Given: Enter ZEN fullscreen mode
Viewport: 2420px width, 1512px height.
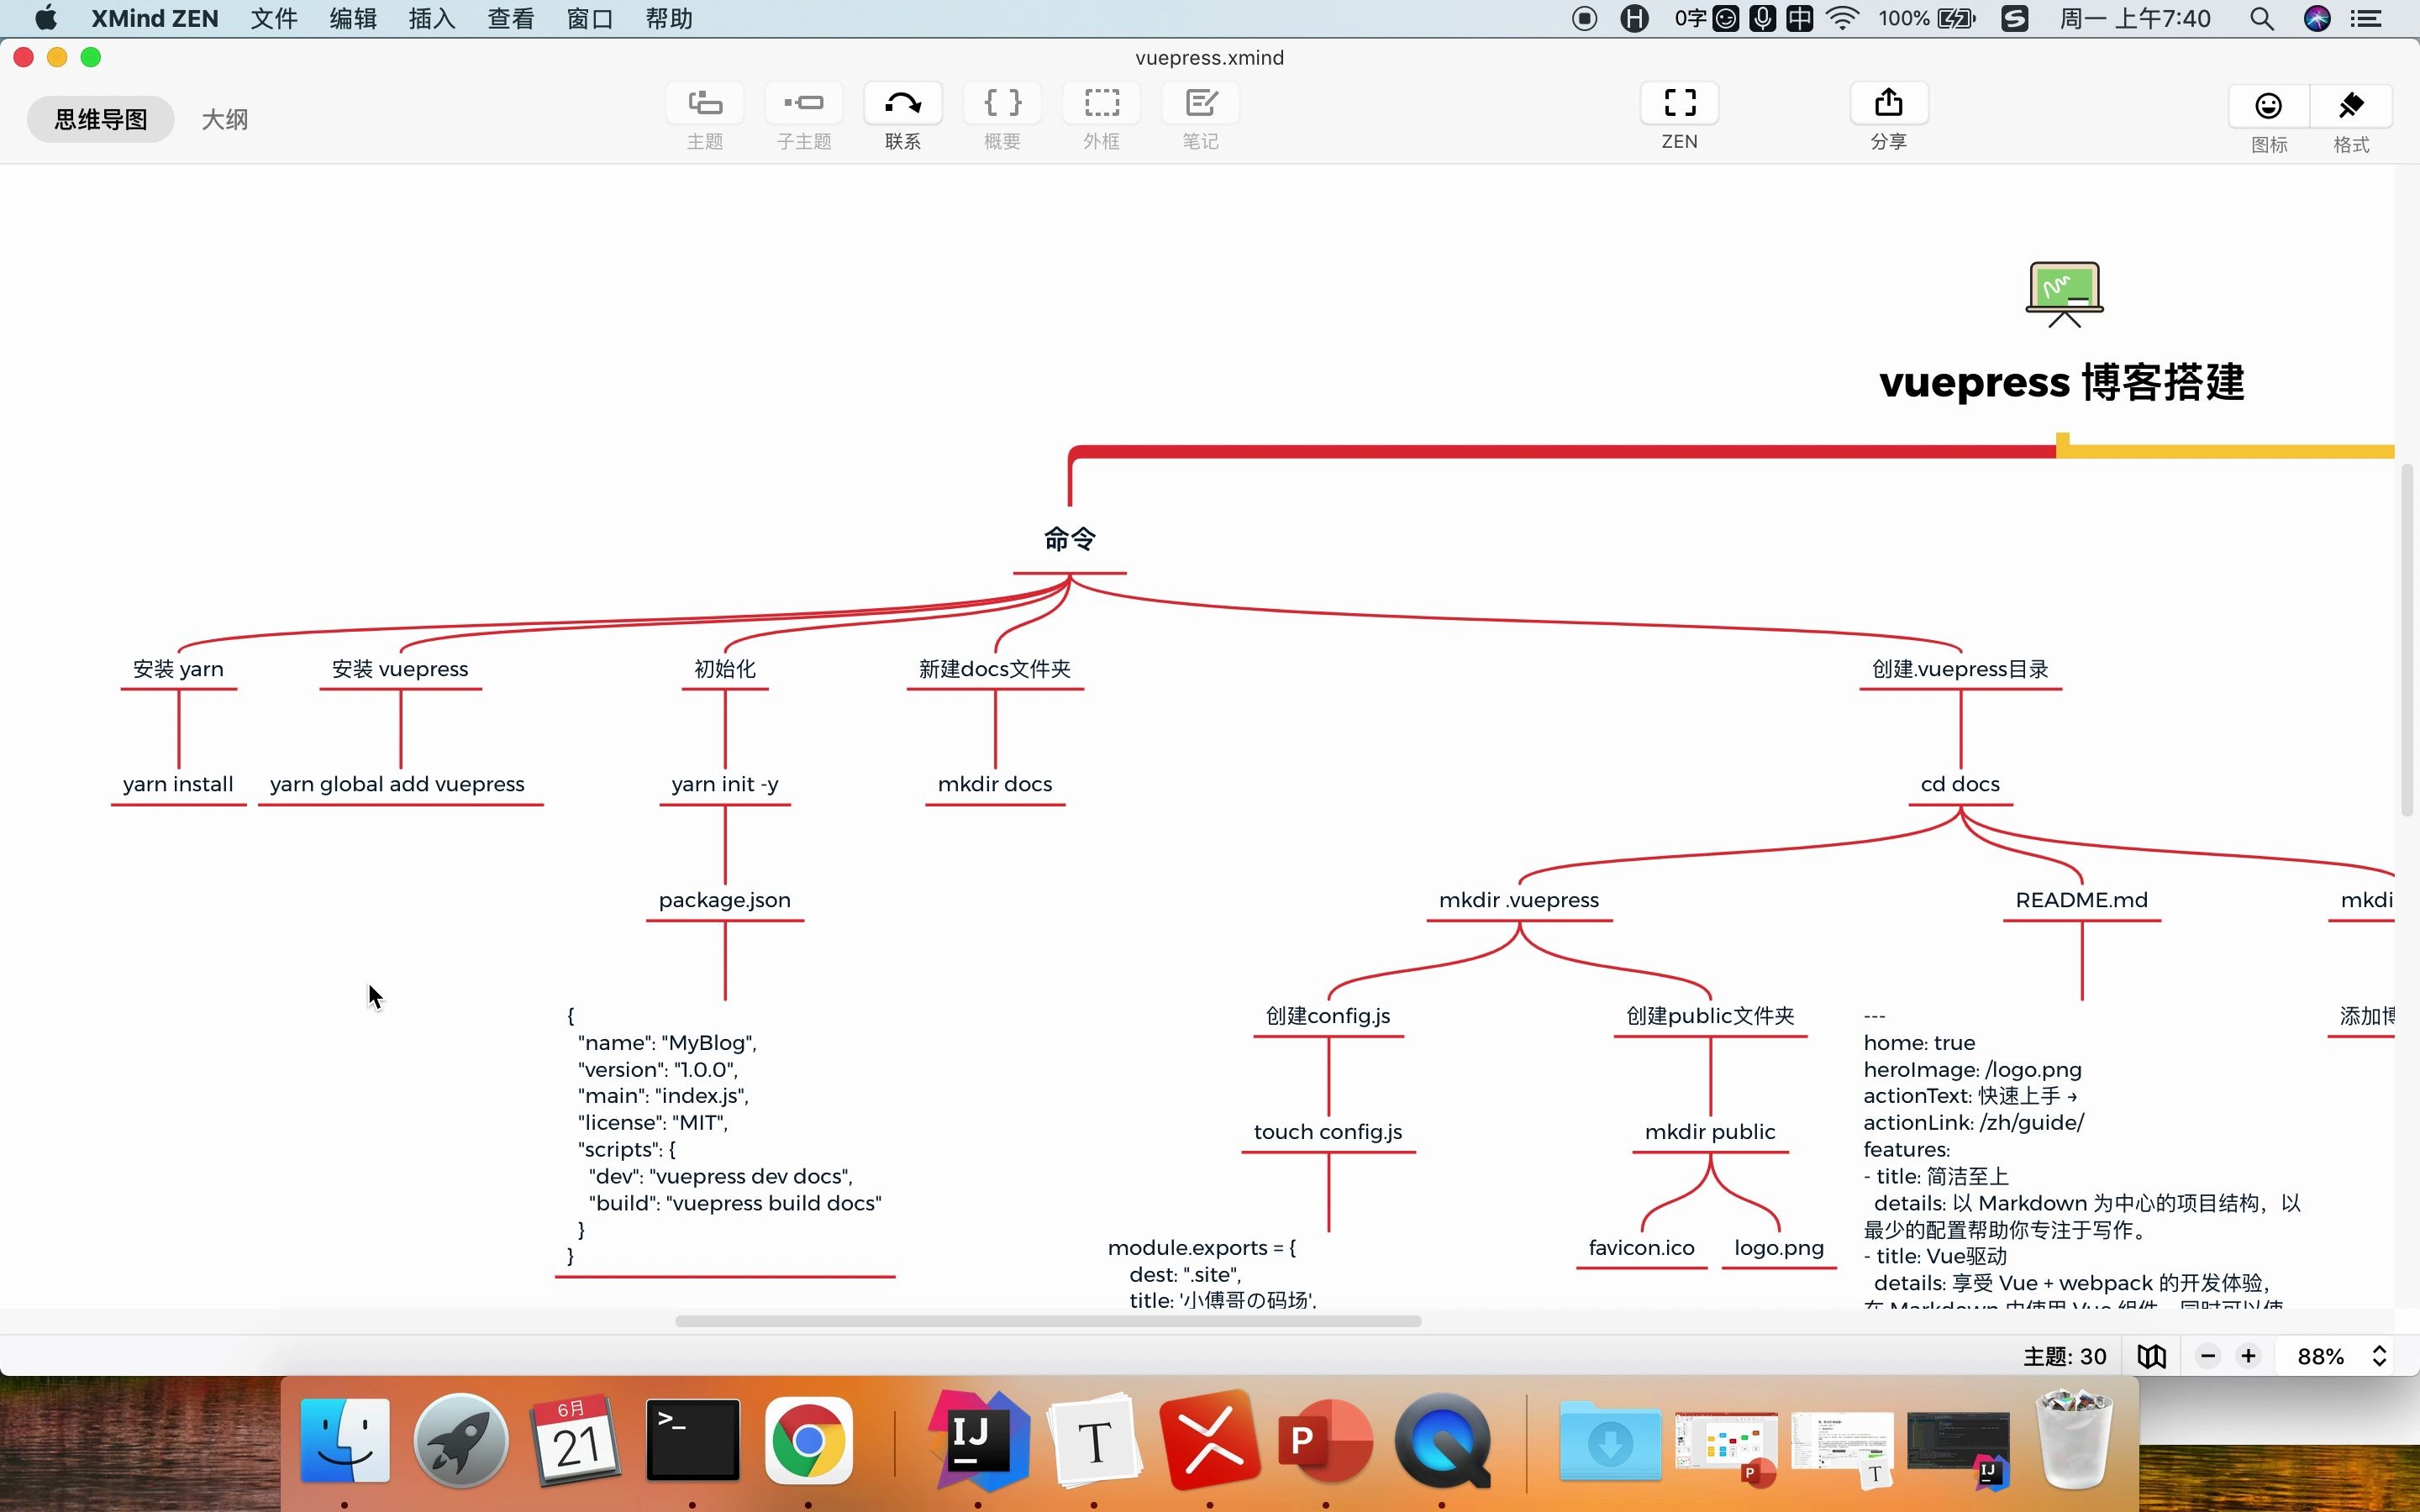Looking at the screenshot, I should pyautogui.click(x=1680, y=103).
